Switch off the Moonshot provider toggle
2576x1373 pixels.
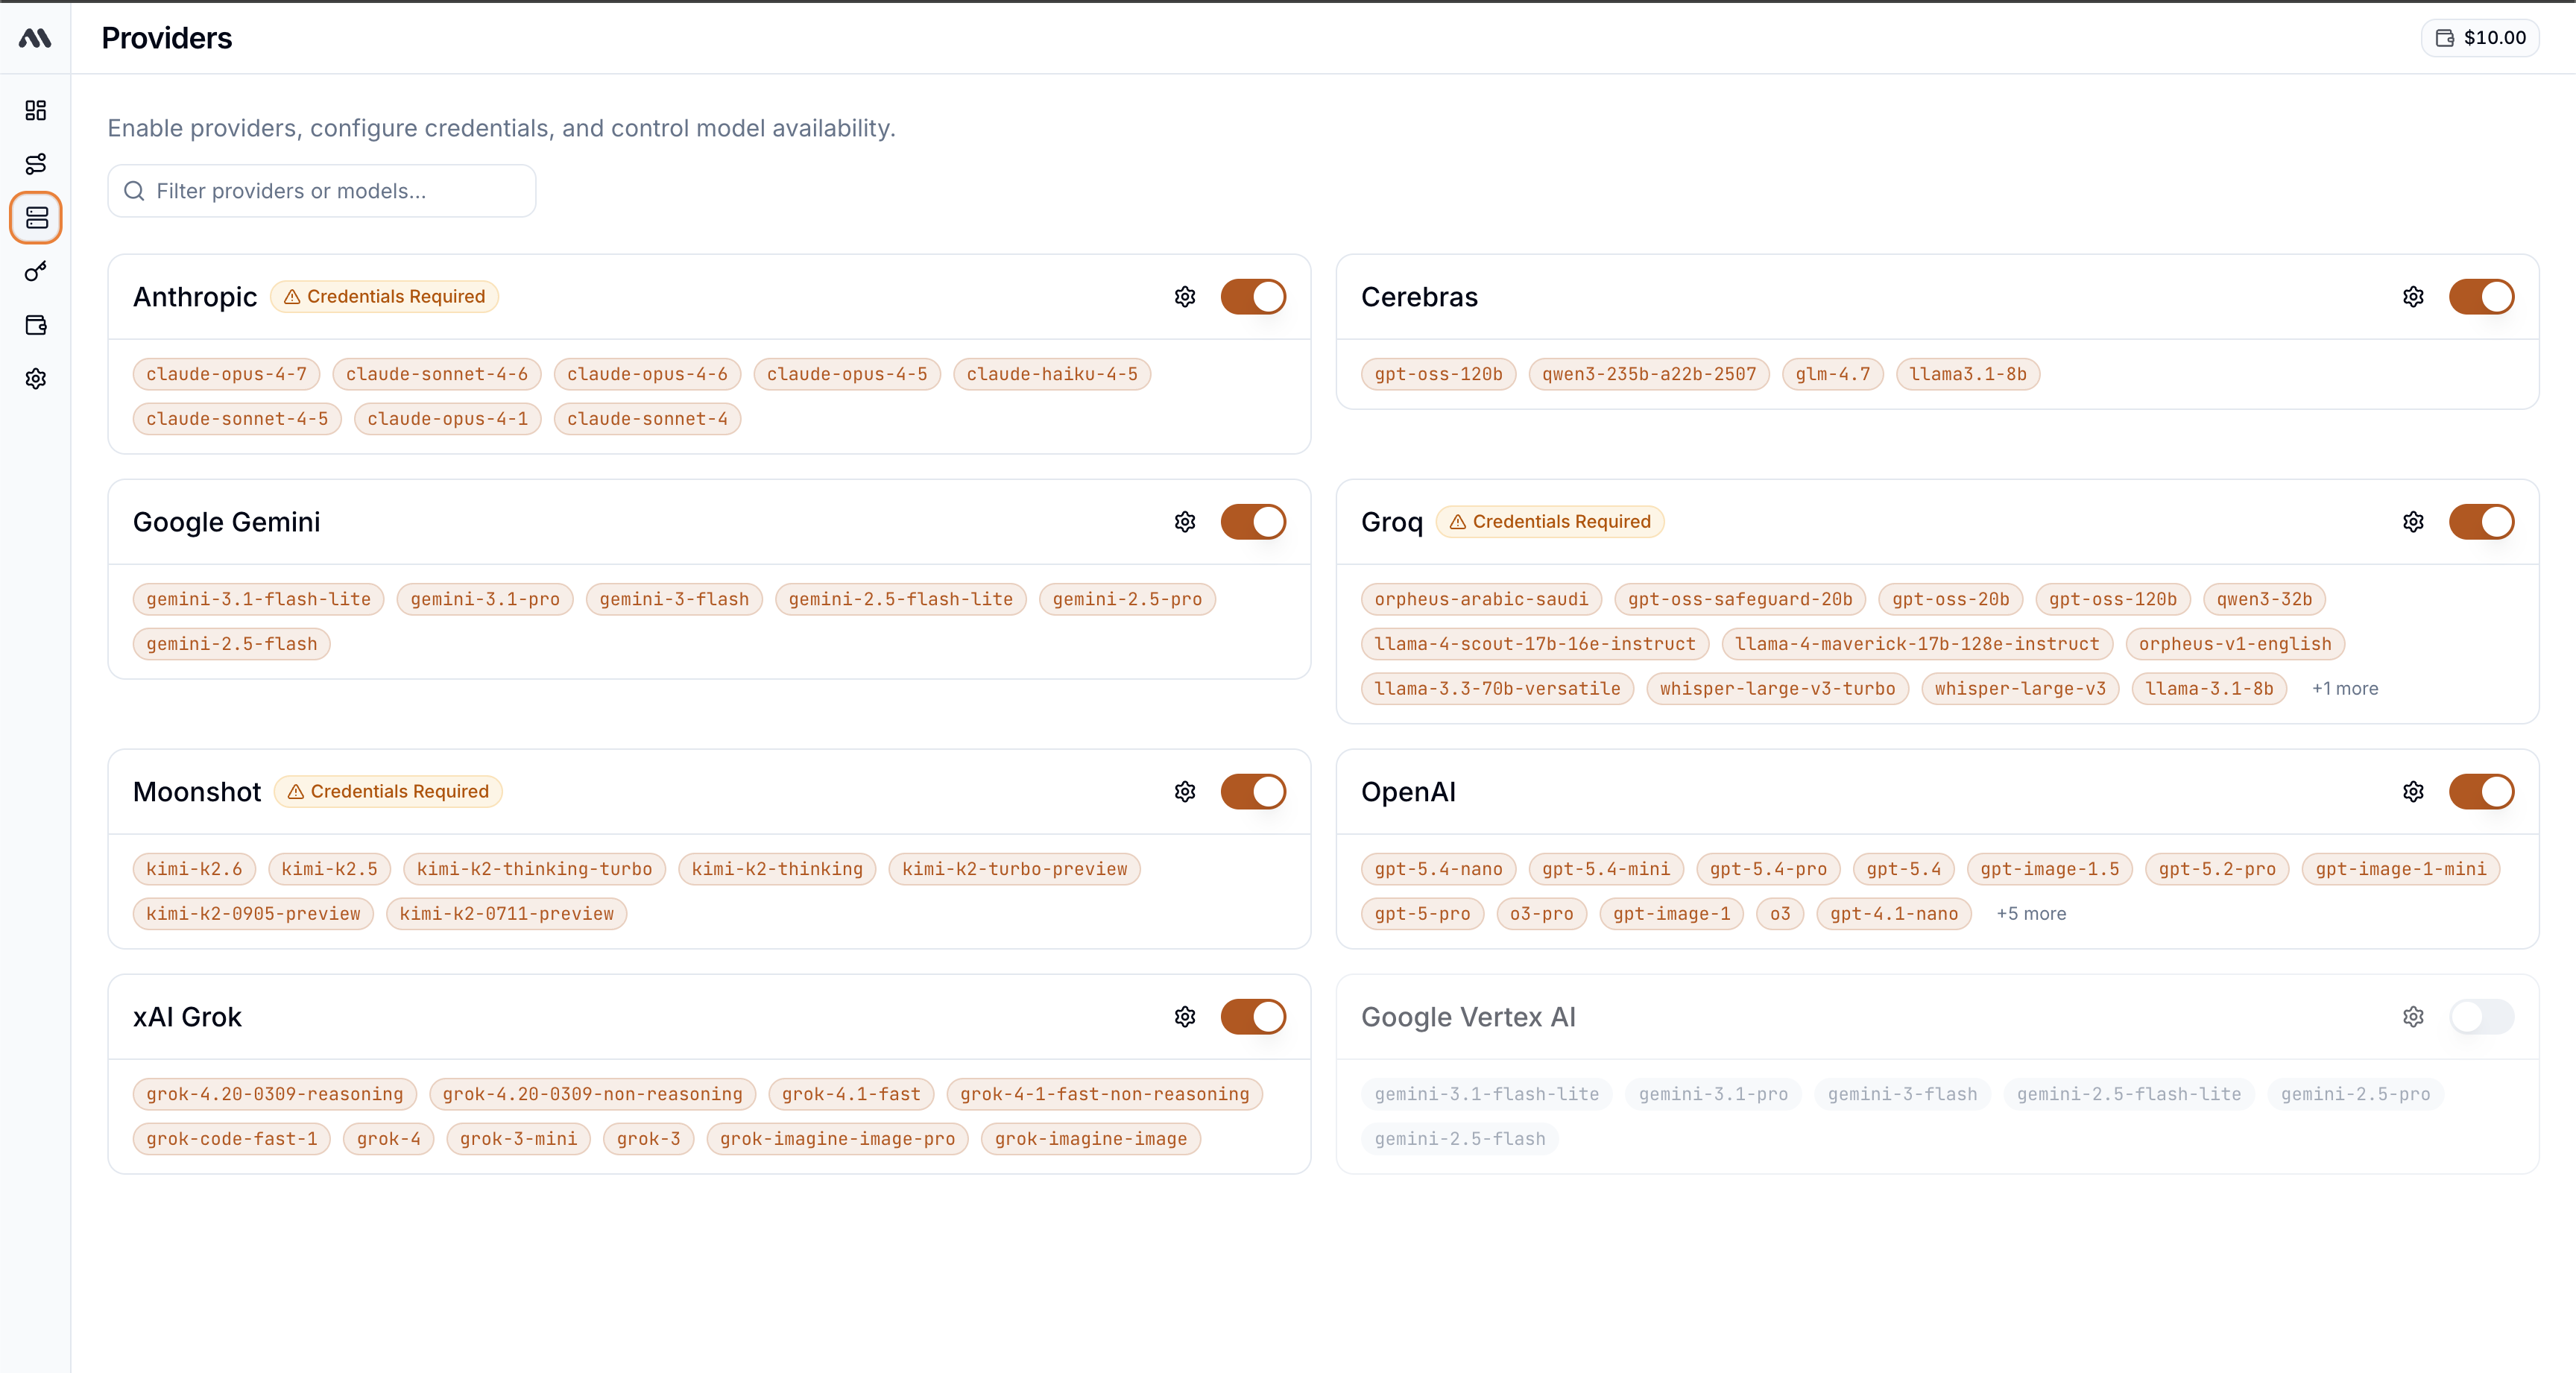[x=1253, y=792]
